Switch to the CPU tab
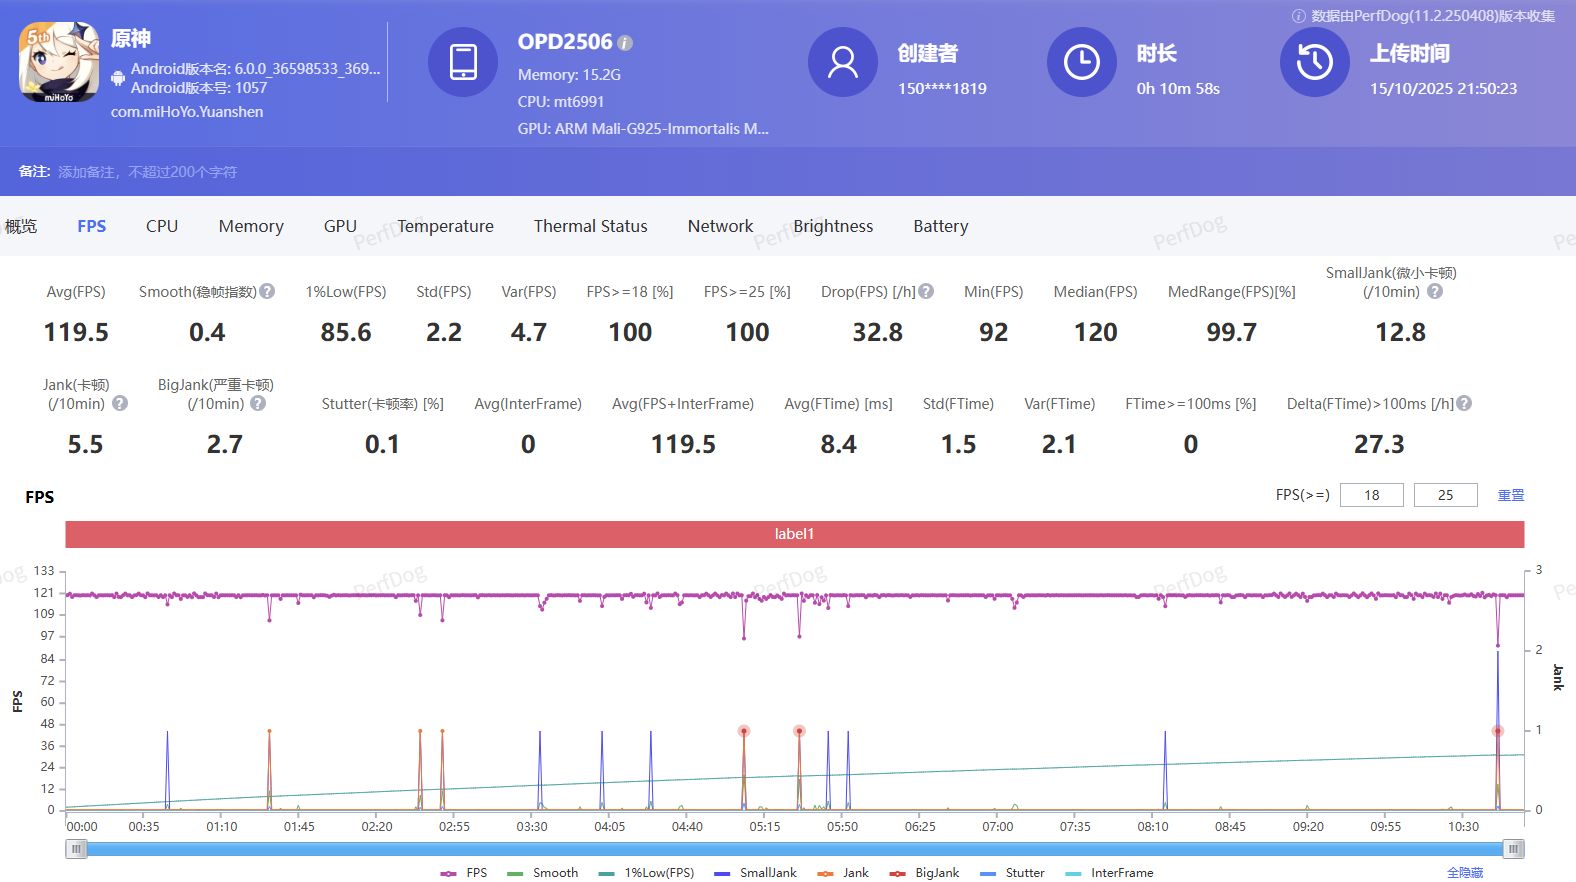 (162, 226)
